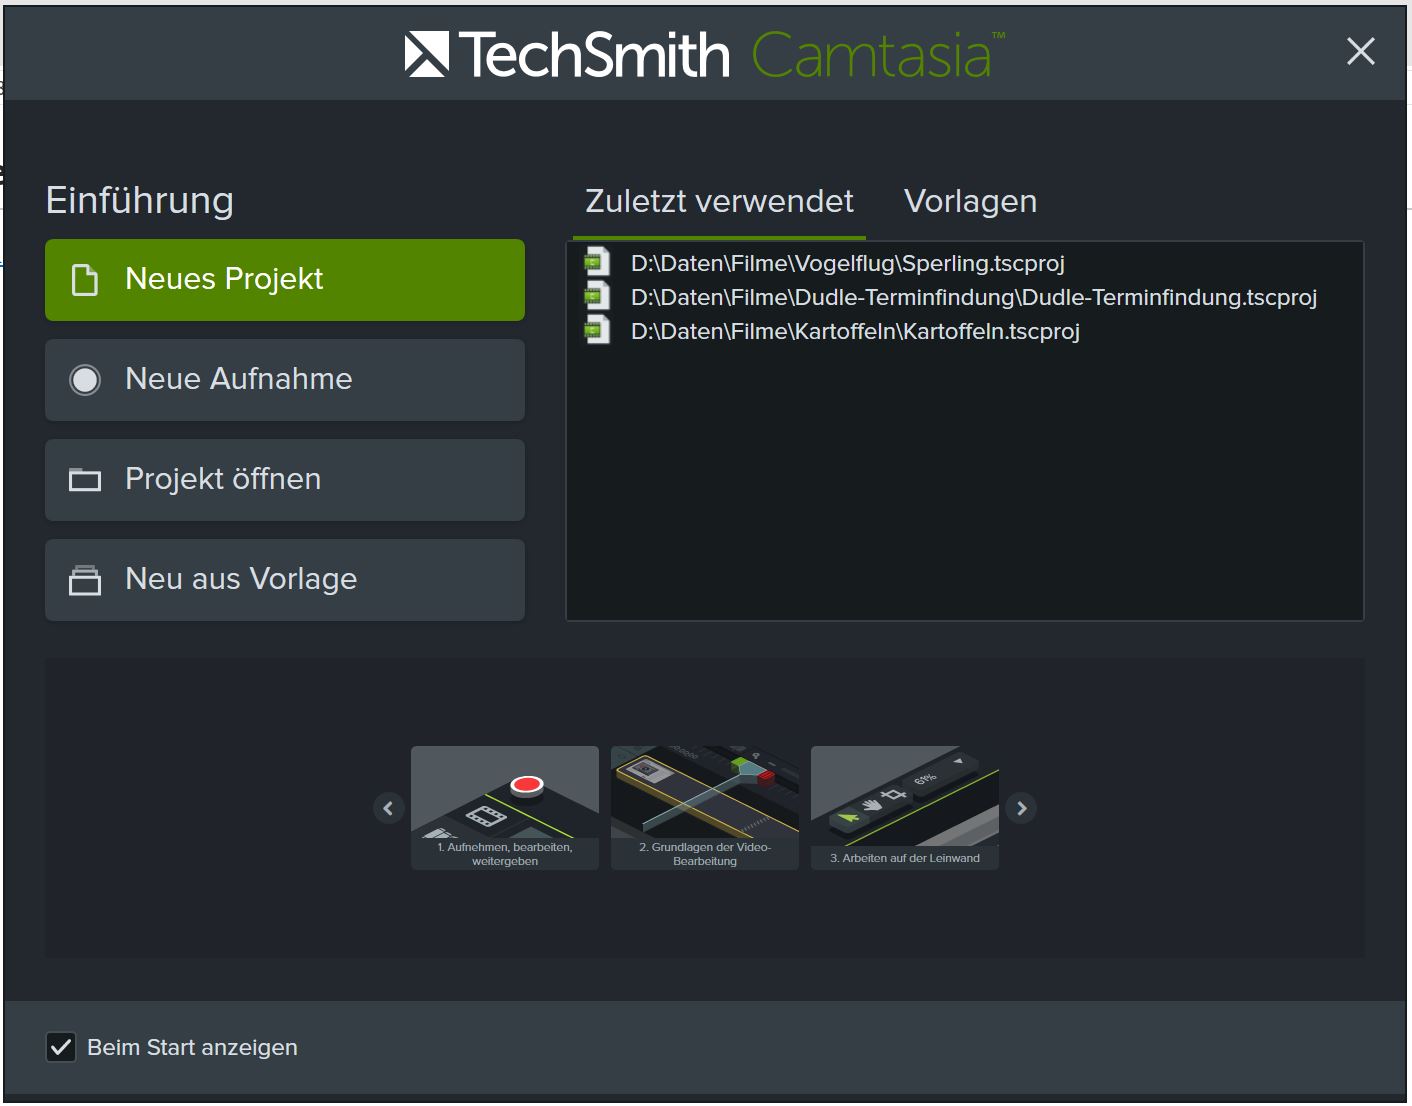Close the Camtasia welcome dialog
1412x1106 pixels.
point(1361,52)
